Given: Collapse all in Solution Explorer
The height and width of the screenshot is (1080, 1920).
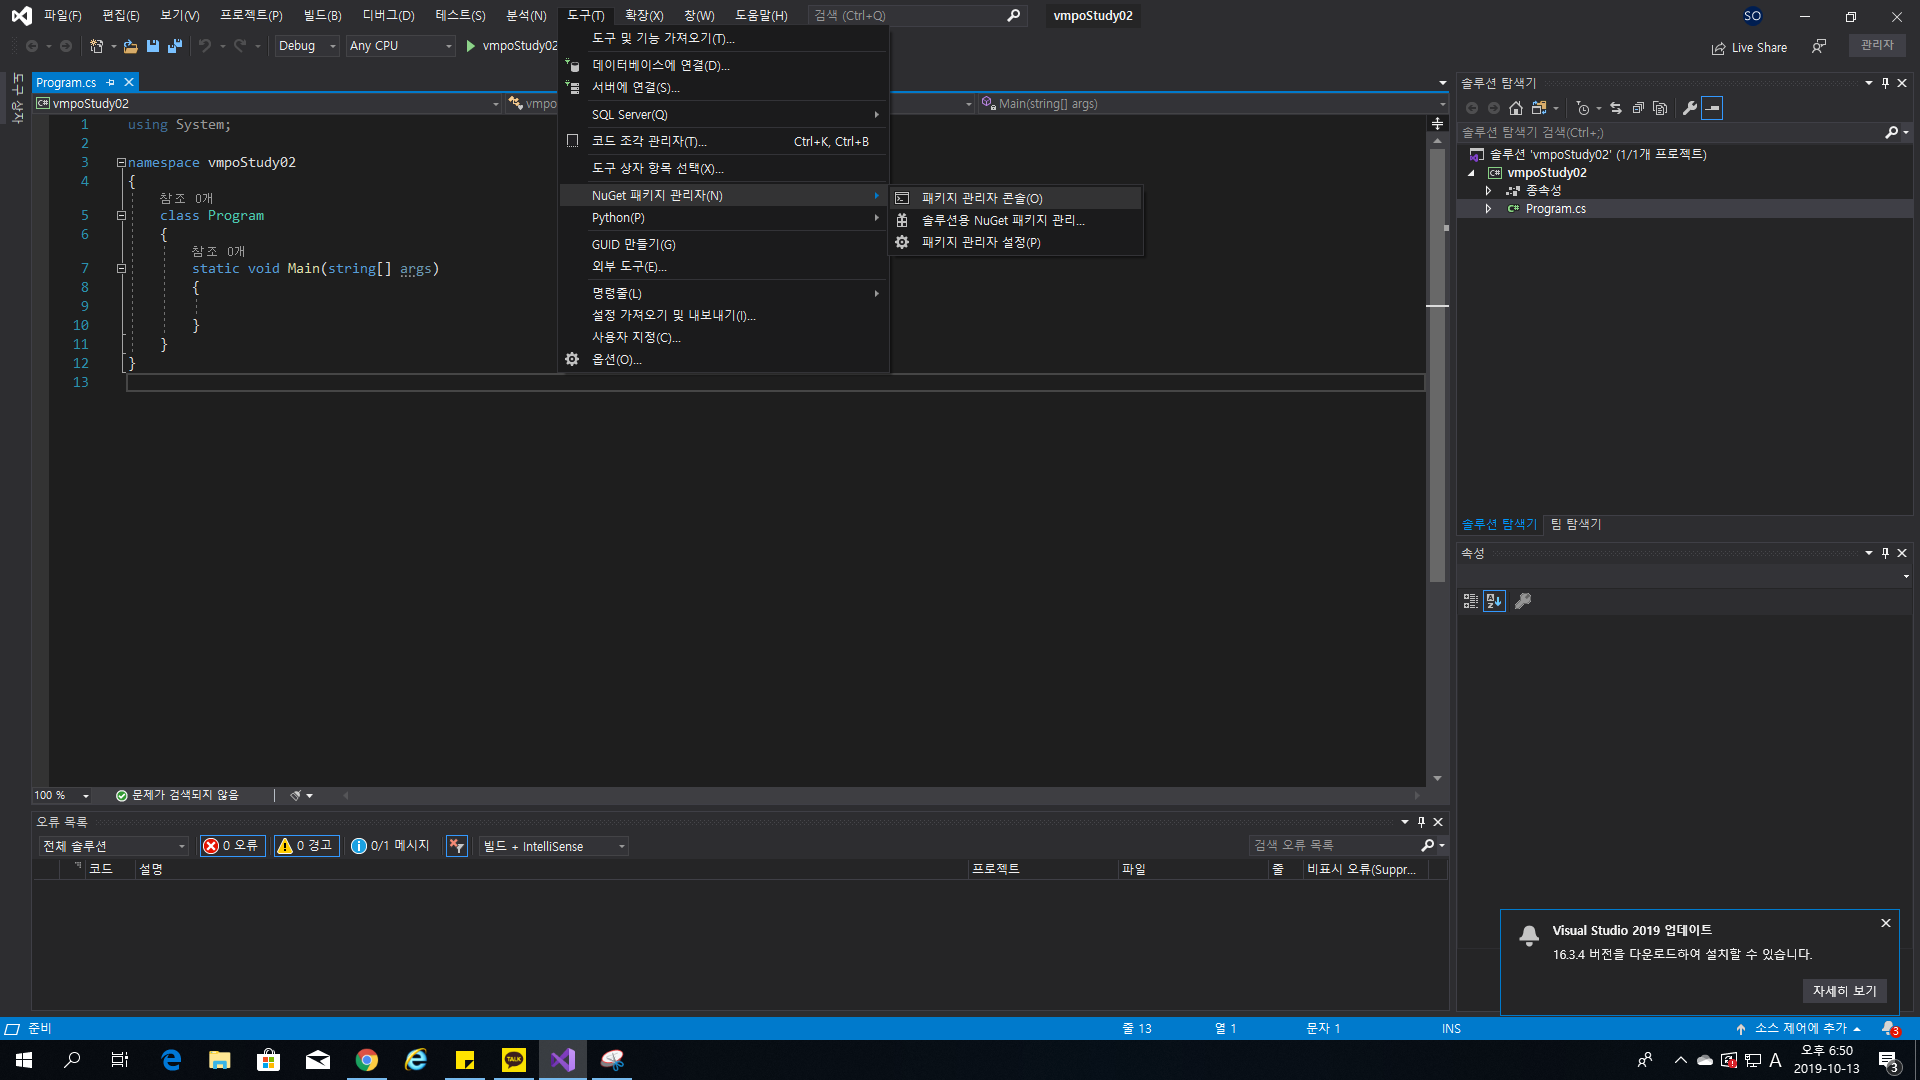Looking at the screenshot, I should pos(1638,108).
